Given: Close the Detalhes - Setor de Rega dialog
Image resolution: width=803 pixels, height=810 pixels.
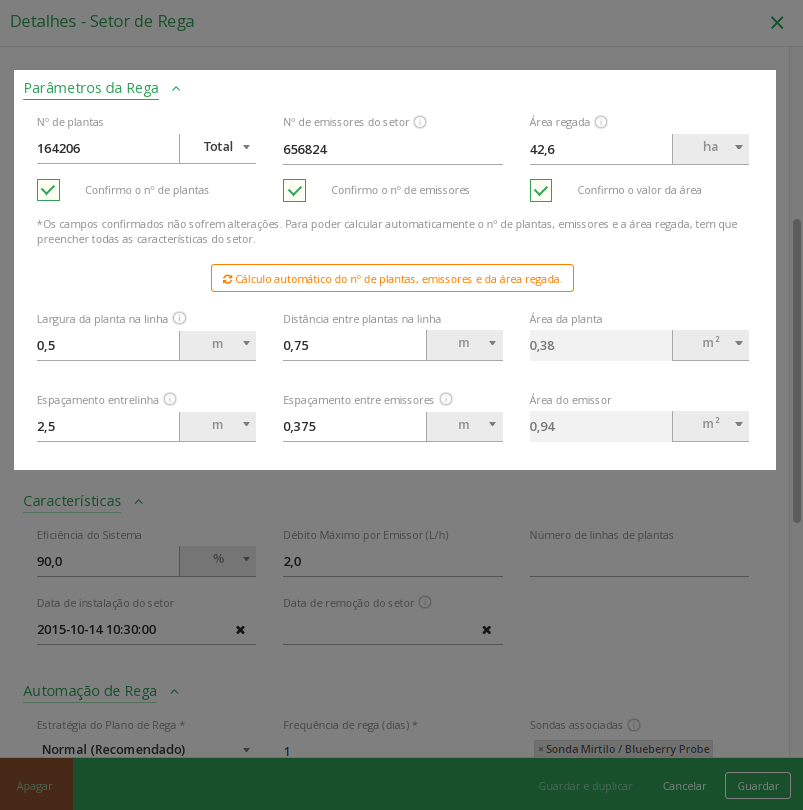Looking at the screenshot, I should [777, 22].
